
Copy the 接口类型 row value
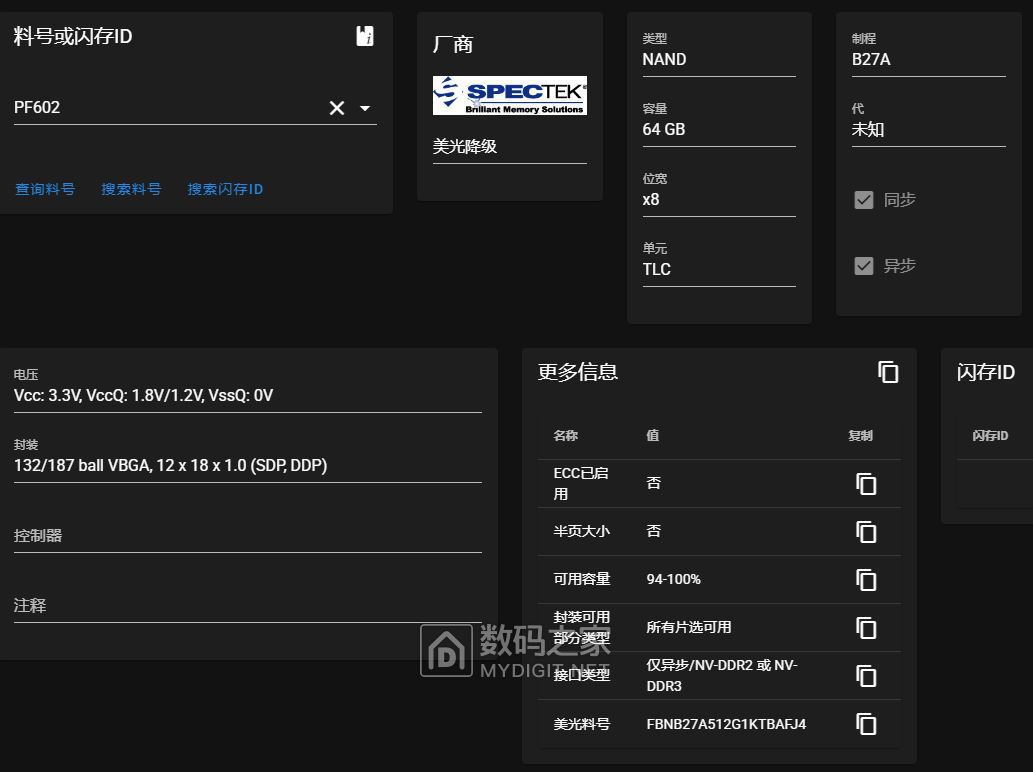point(866,676)
